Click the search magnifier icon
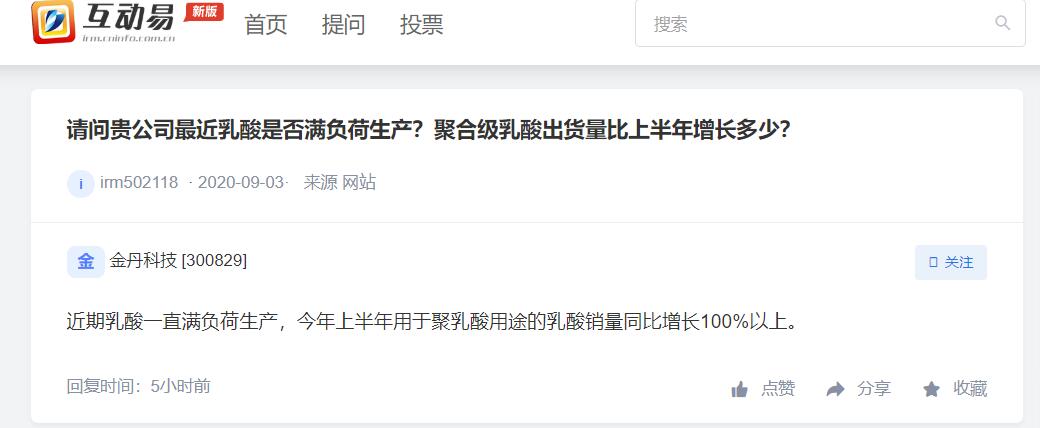The width and height of the screenshot is (1040, 428). 1002,23
